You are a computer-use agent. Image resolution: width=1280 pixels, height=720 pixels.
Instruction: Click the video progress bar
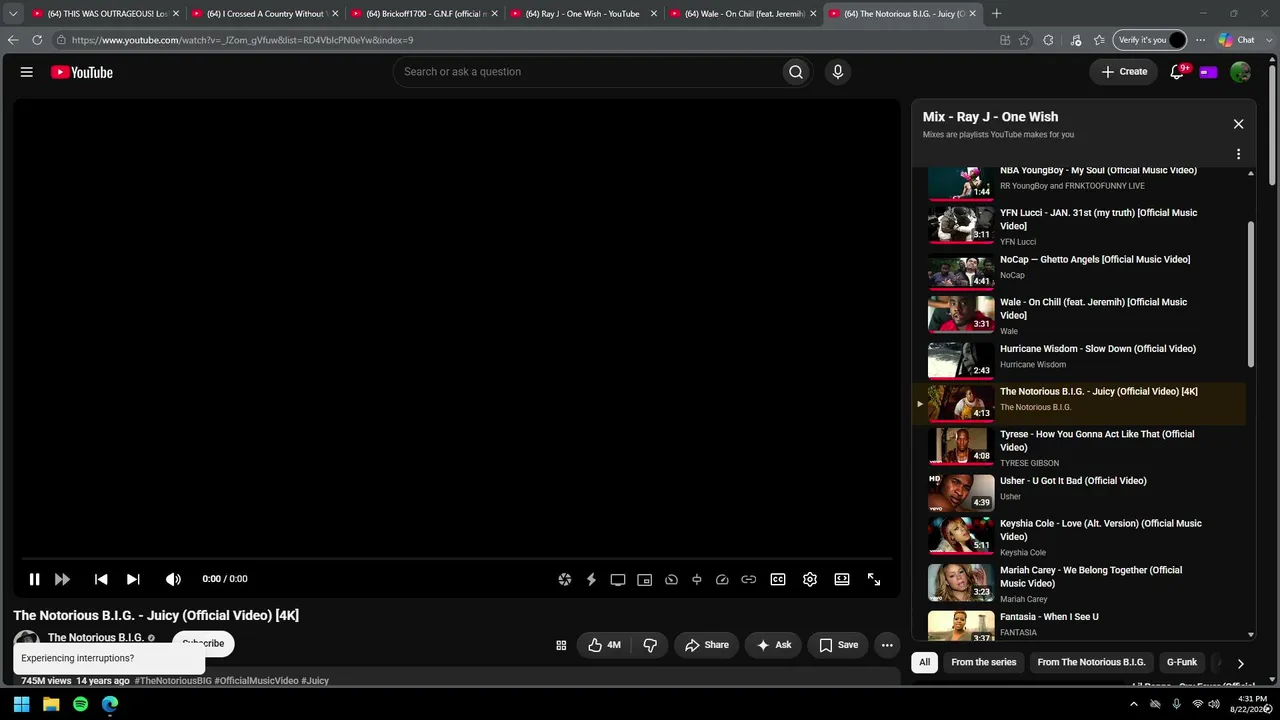457,559
